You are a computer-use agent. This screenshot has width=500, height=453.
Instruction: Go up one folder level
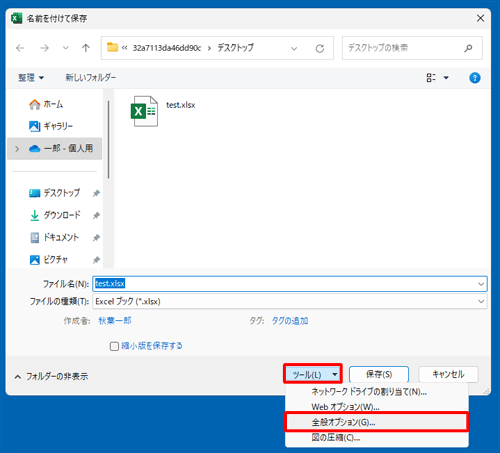[x=86, y=48]
